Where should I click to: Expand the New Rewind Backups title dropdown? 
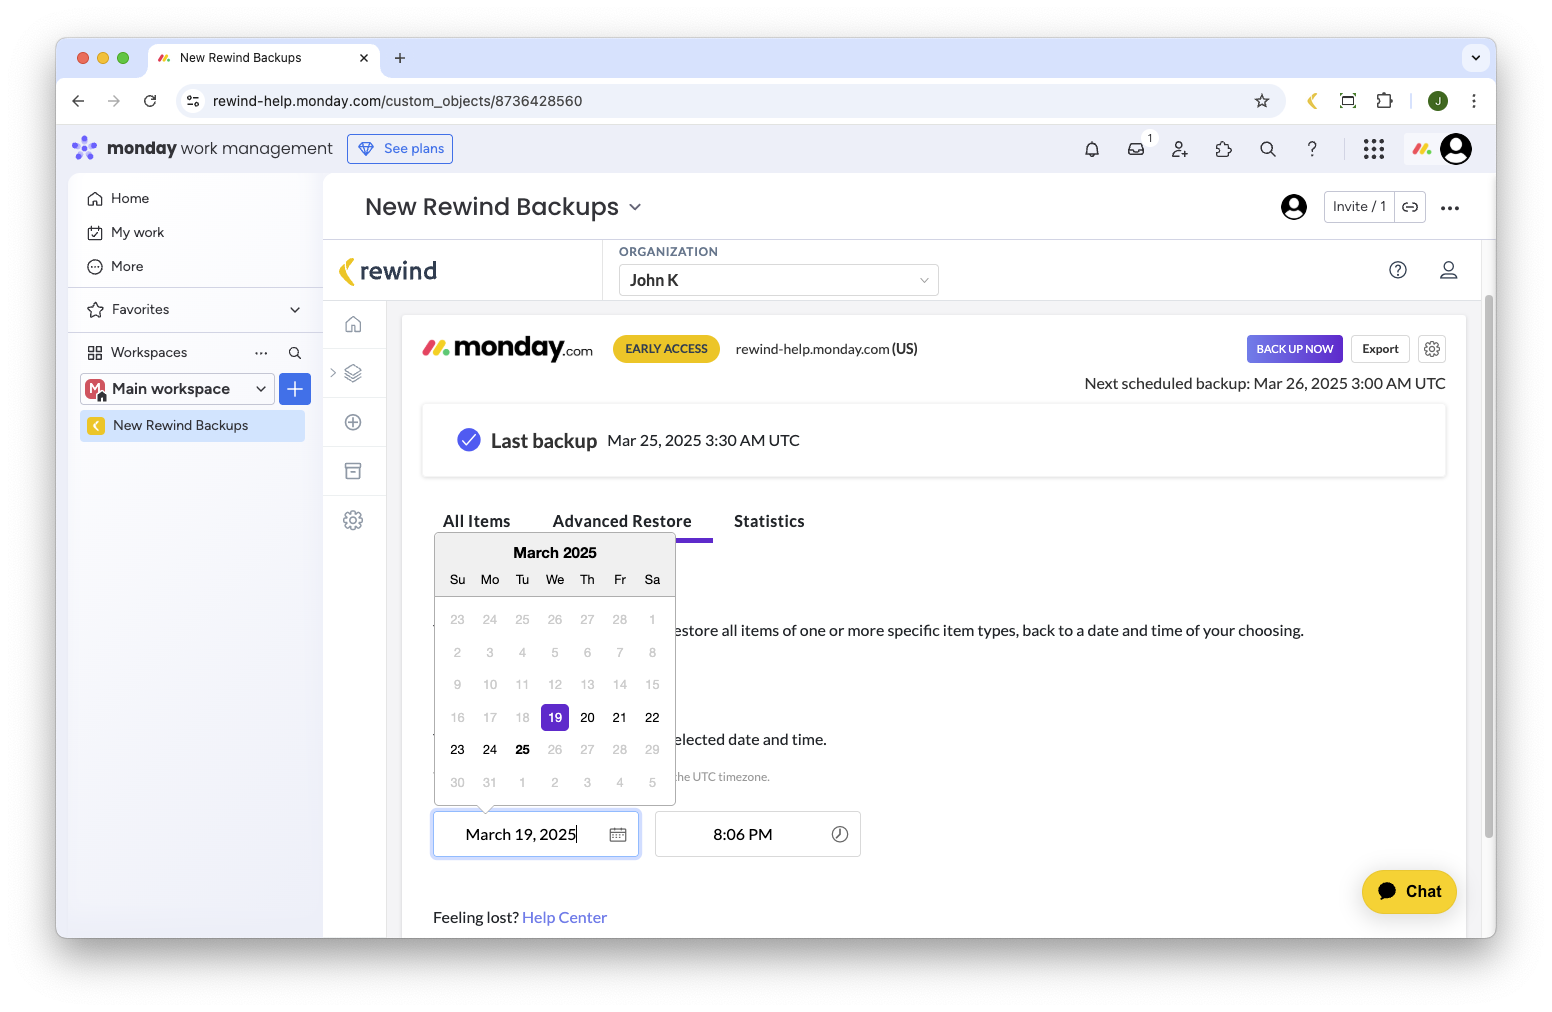tap(635, 208)
